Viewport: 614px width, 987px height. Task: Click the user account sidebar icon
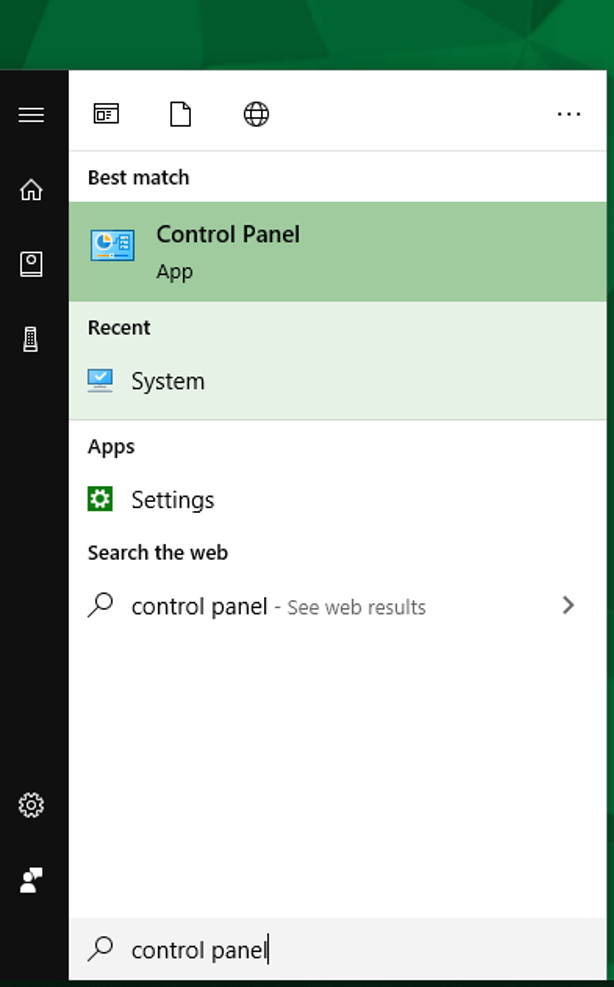coord(31,880)
